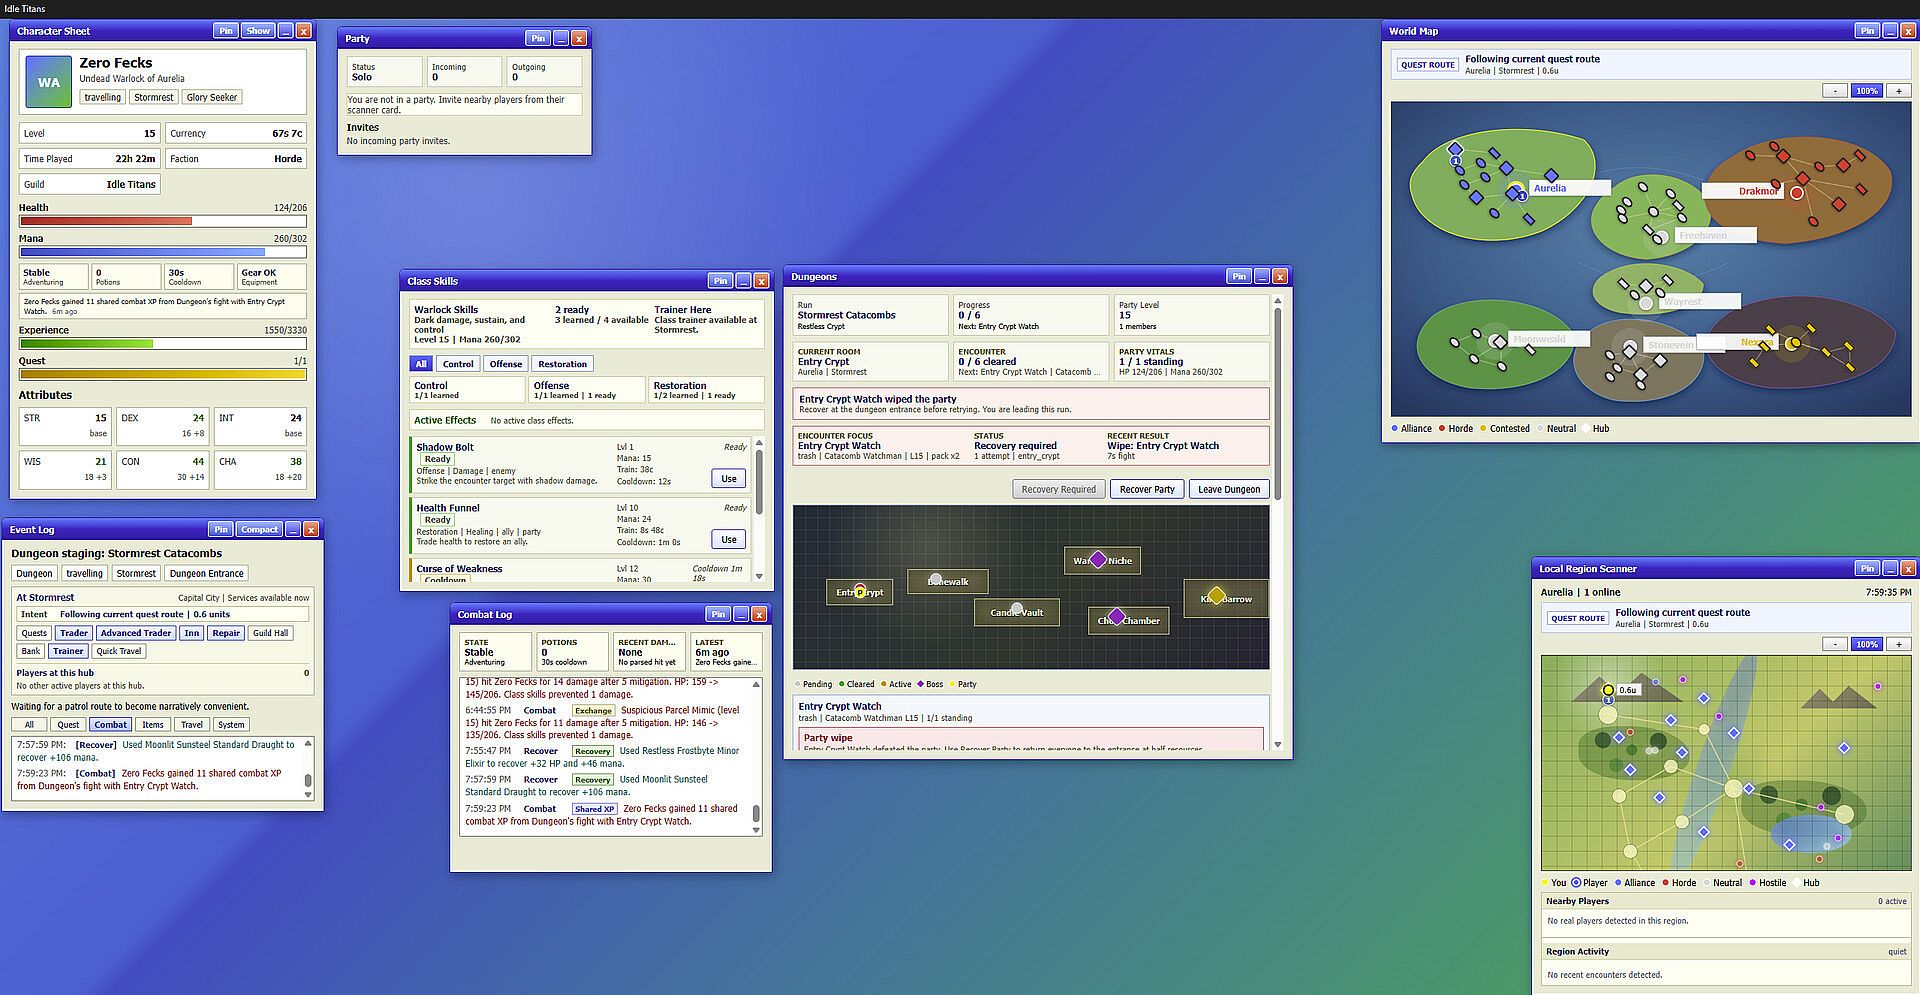
Task: Use the Shadow Bolt skill
Action: tap(729, 478)
